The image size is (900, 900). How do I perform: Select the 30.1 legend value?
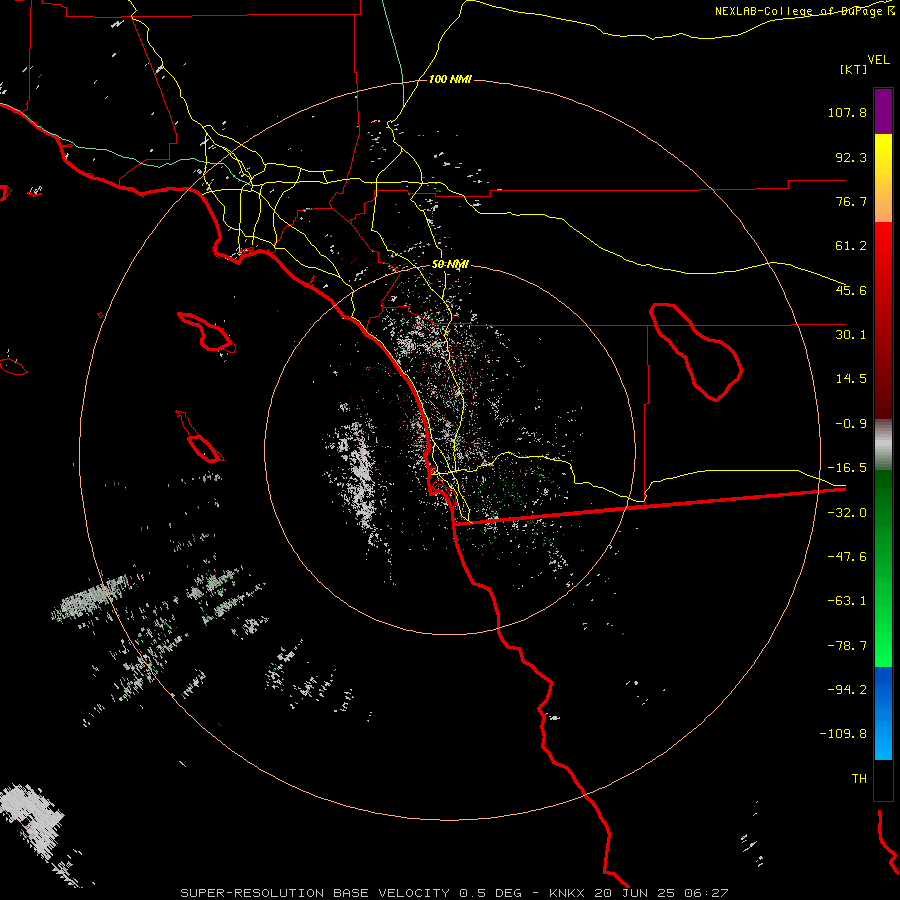pyautogui.click(x=851, y=335)
